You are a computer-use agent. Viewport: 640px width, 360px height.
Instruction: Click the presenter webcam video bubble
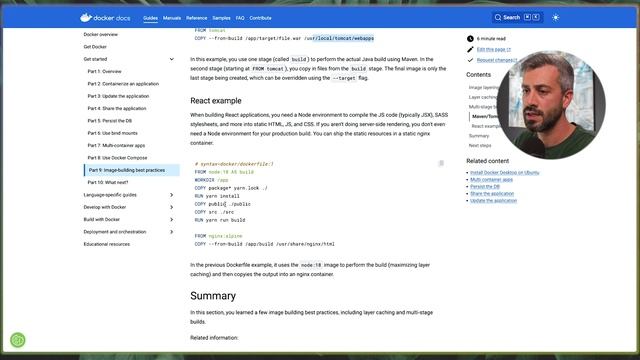click(x=551, y=105)
